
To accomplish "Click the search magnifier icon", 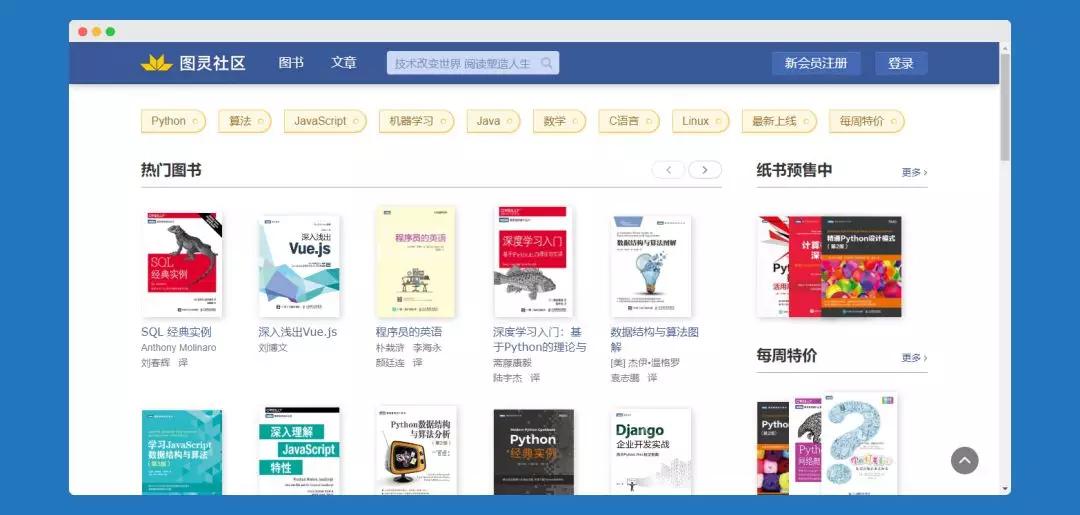I will (x=547, y=63).
